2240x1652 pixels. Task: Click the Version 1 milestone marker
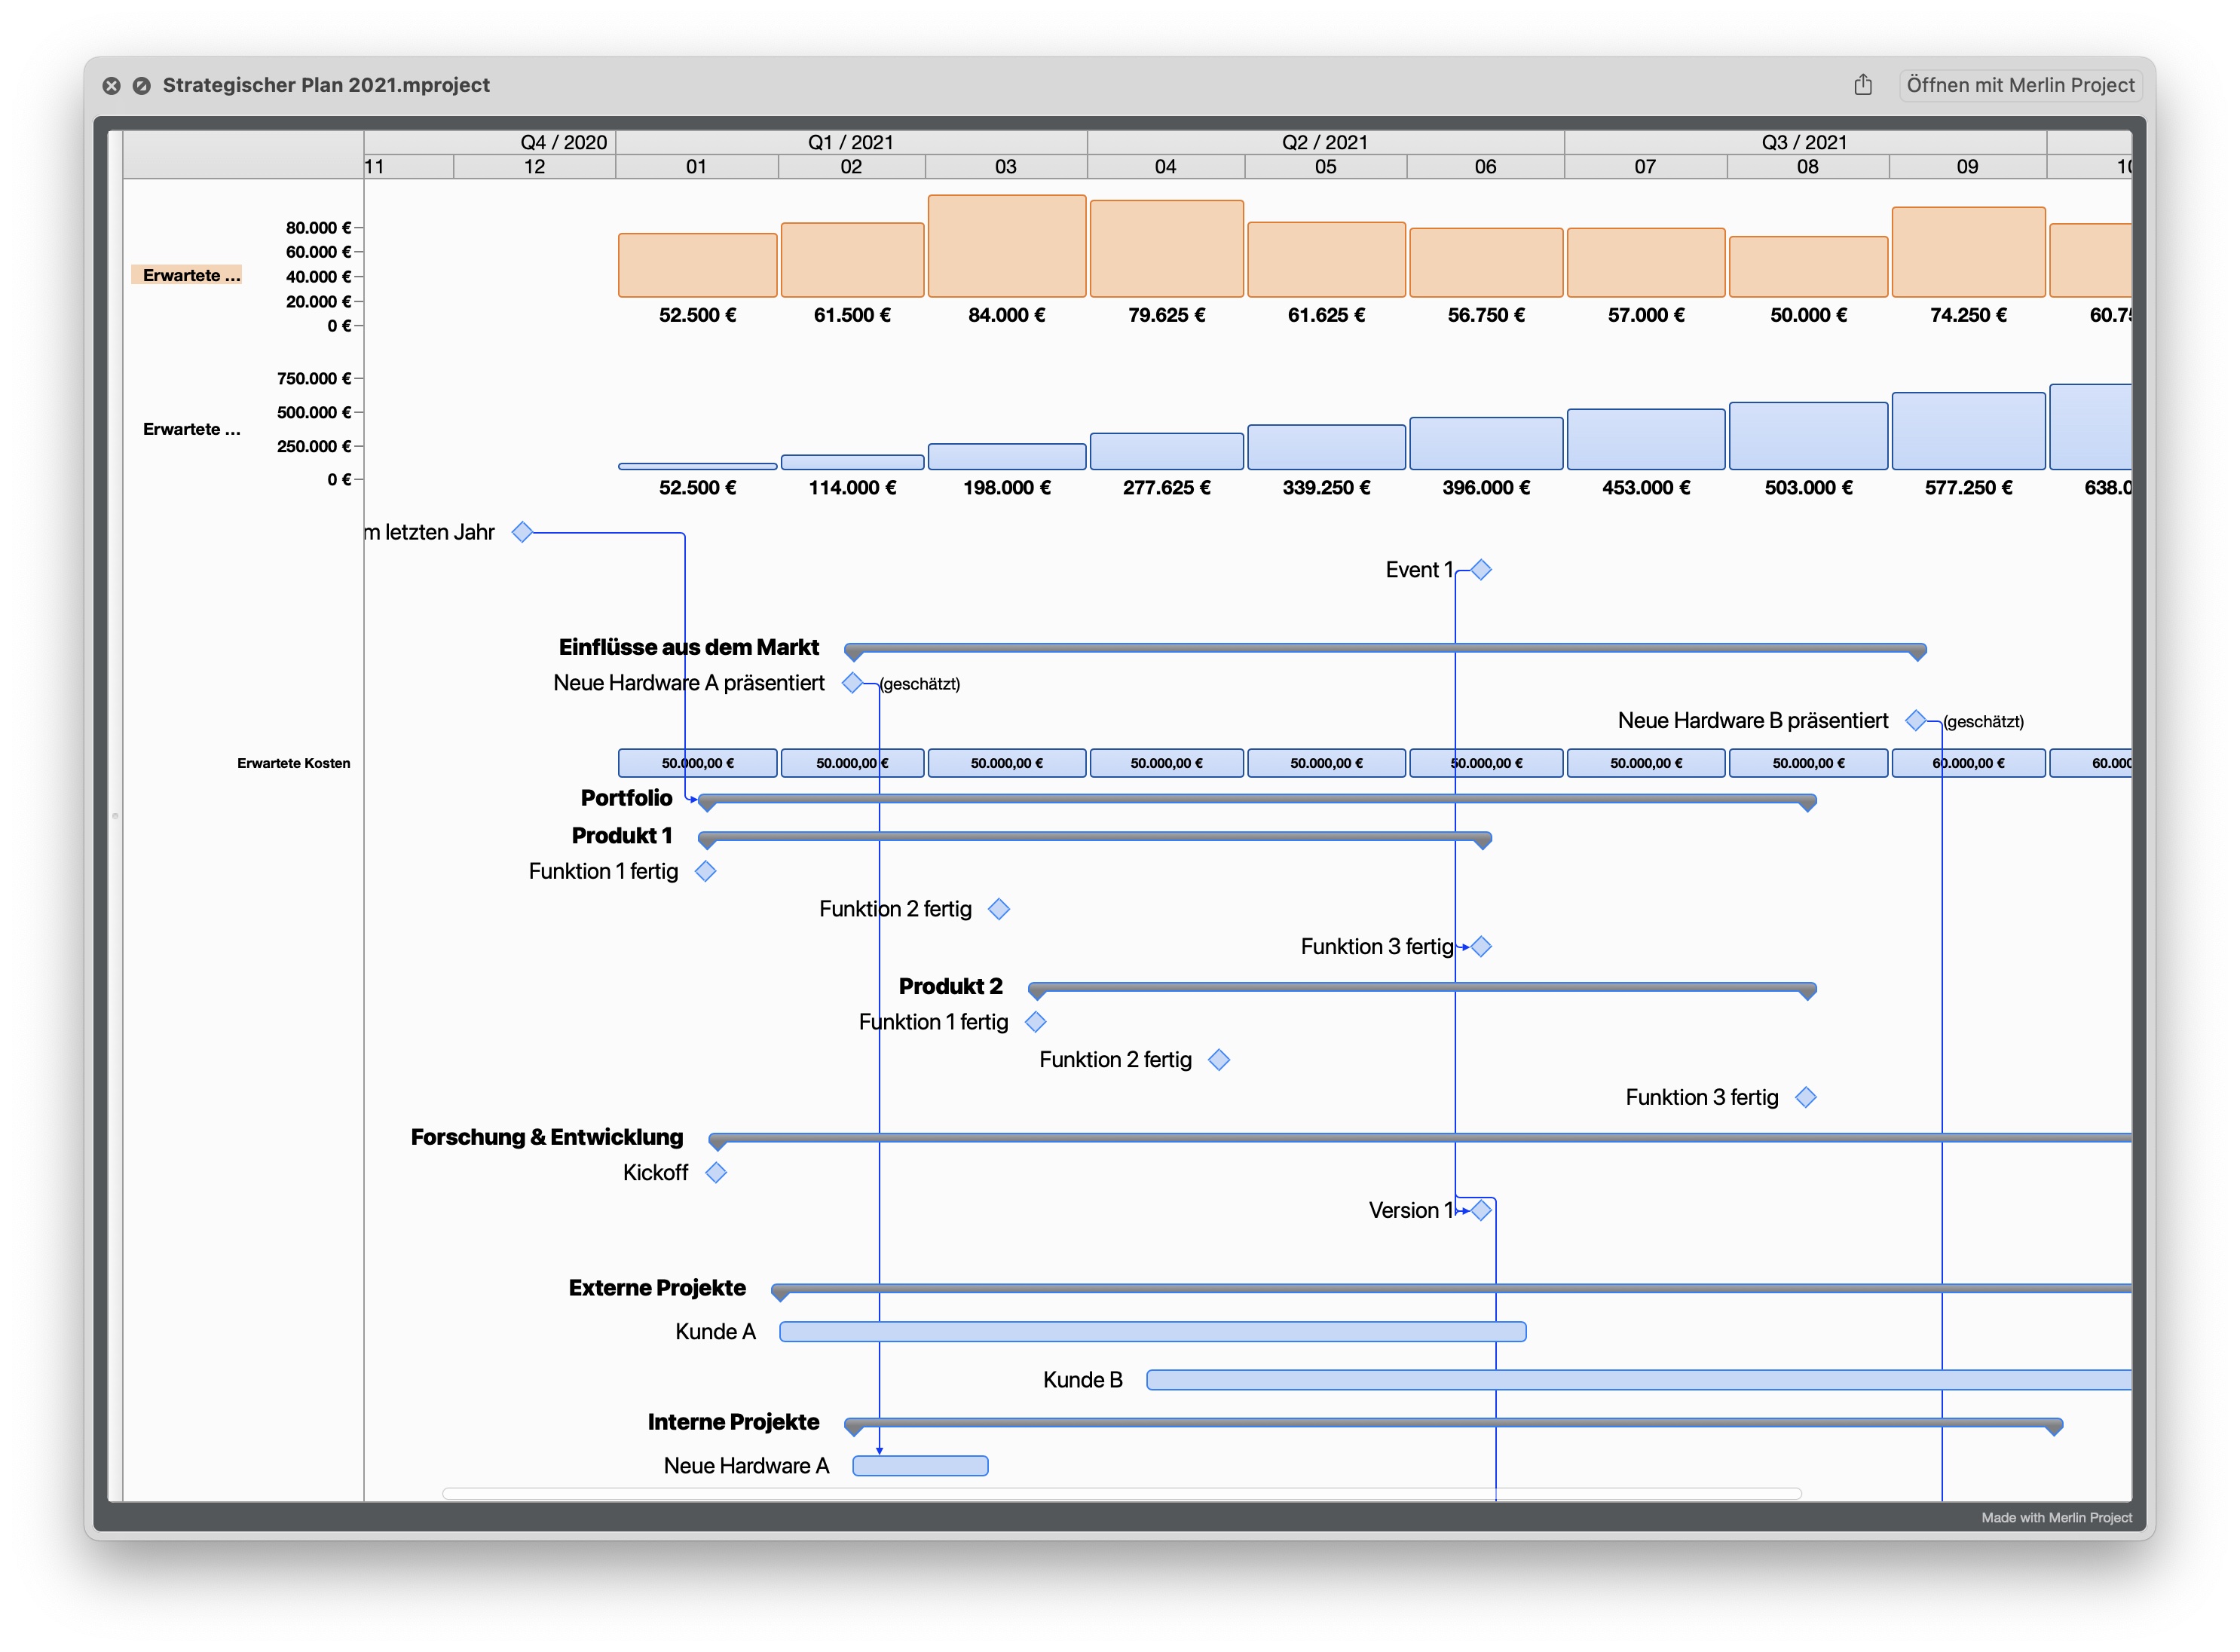click(1483, 1209)
